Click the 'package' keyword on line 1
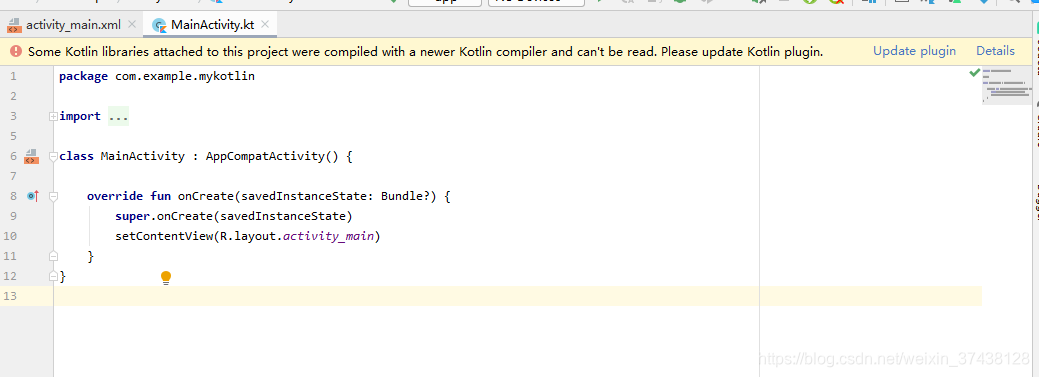 click(x=83, y=76)
